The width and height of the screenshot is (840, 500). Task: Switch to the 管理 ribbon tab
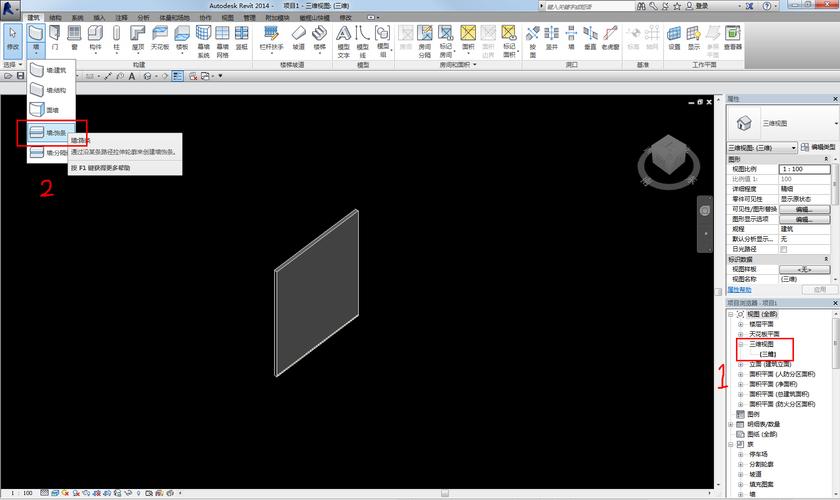click(249, 18)
